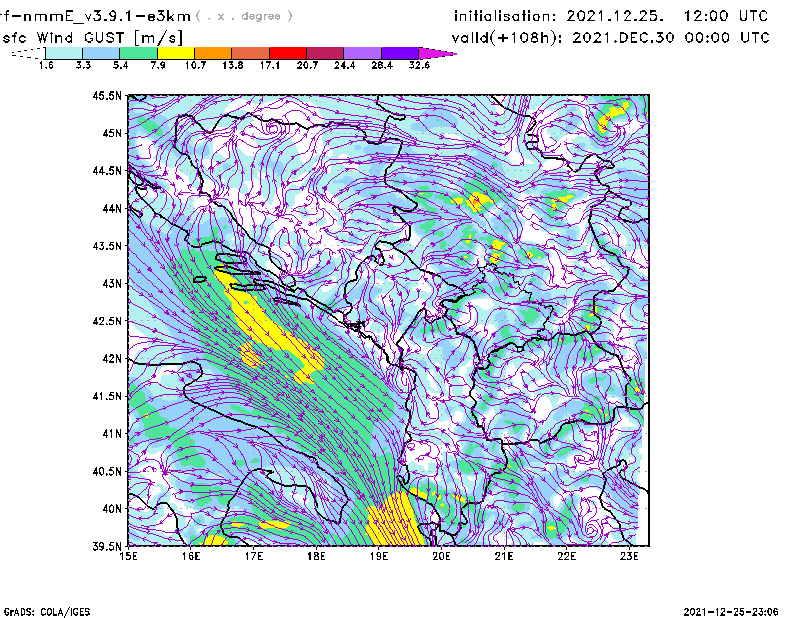
Task: Click the 22E longitude label
Action: tap(566, 556)
